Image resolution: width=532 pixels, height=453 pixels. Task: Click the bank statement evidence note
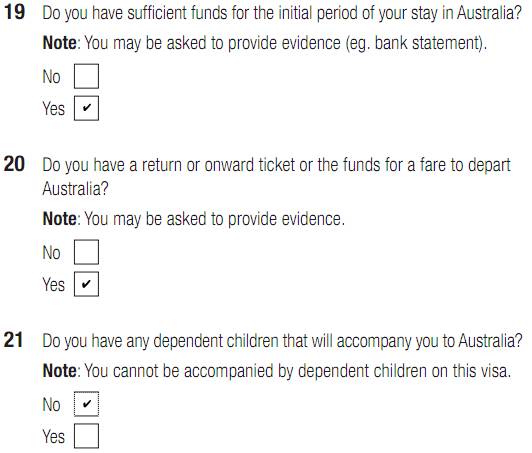[265, 43]
